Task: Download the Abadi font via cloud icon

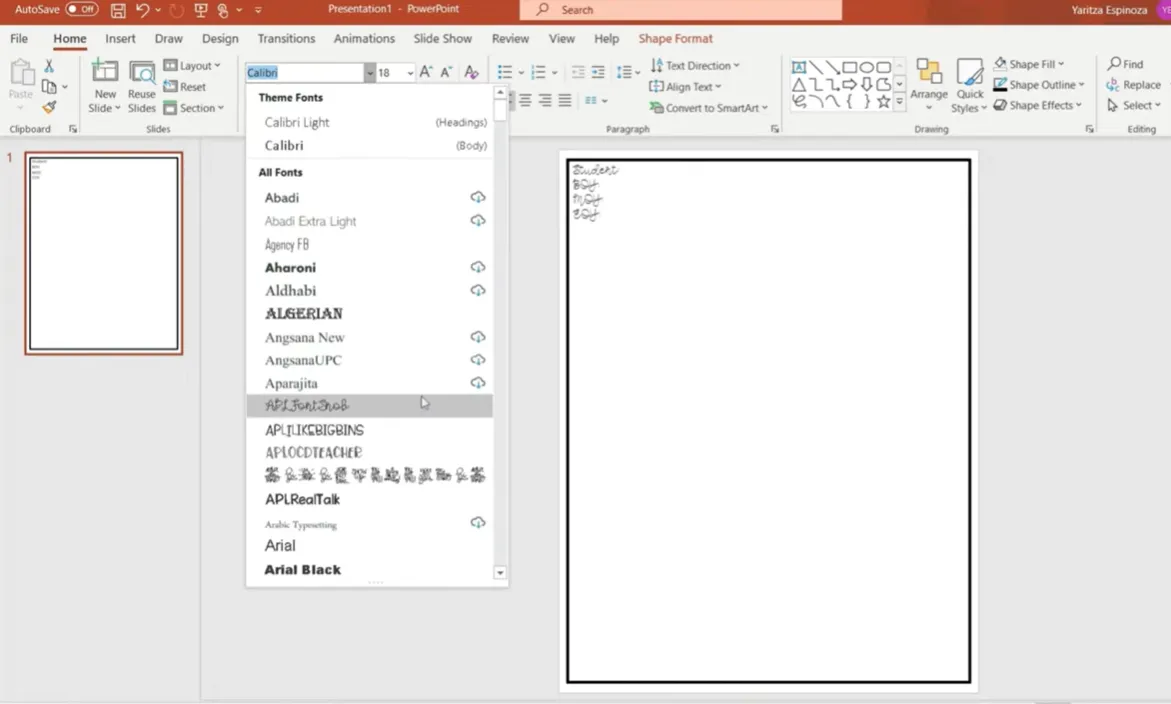Action: coord(478,197)
